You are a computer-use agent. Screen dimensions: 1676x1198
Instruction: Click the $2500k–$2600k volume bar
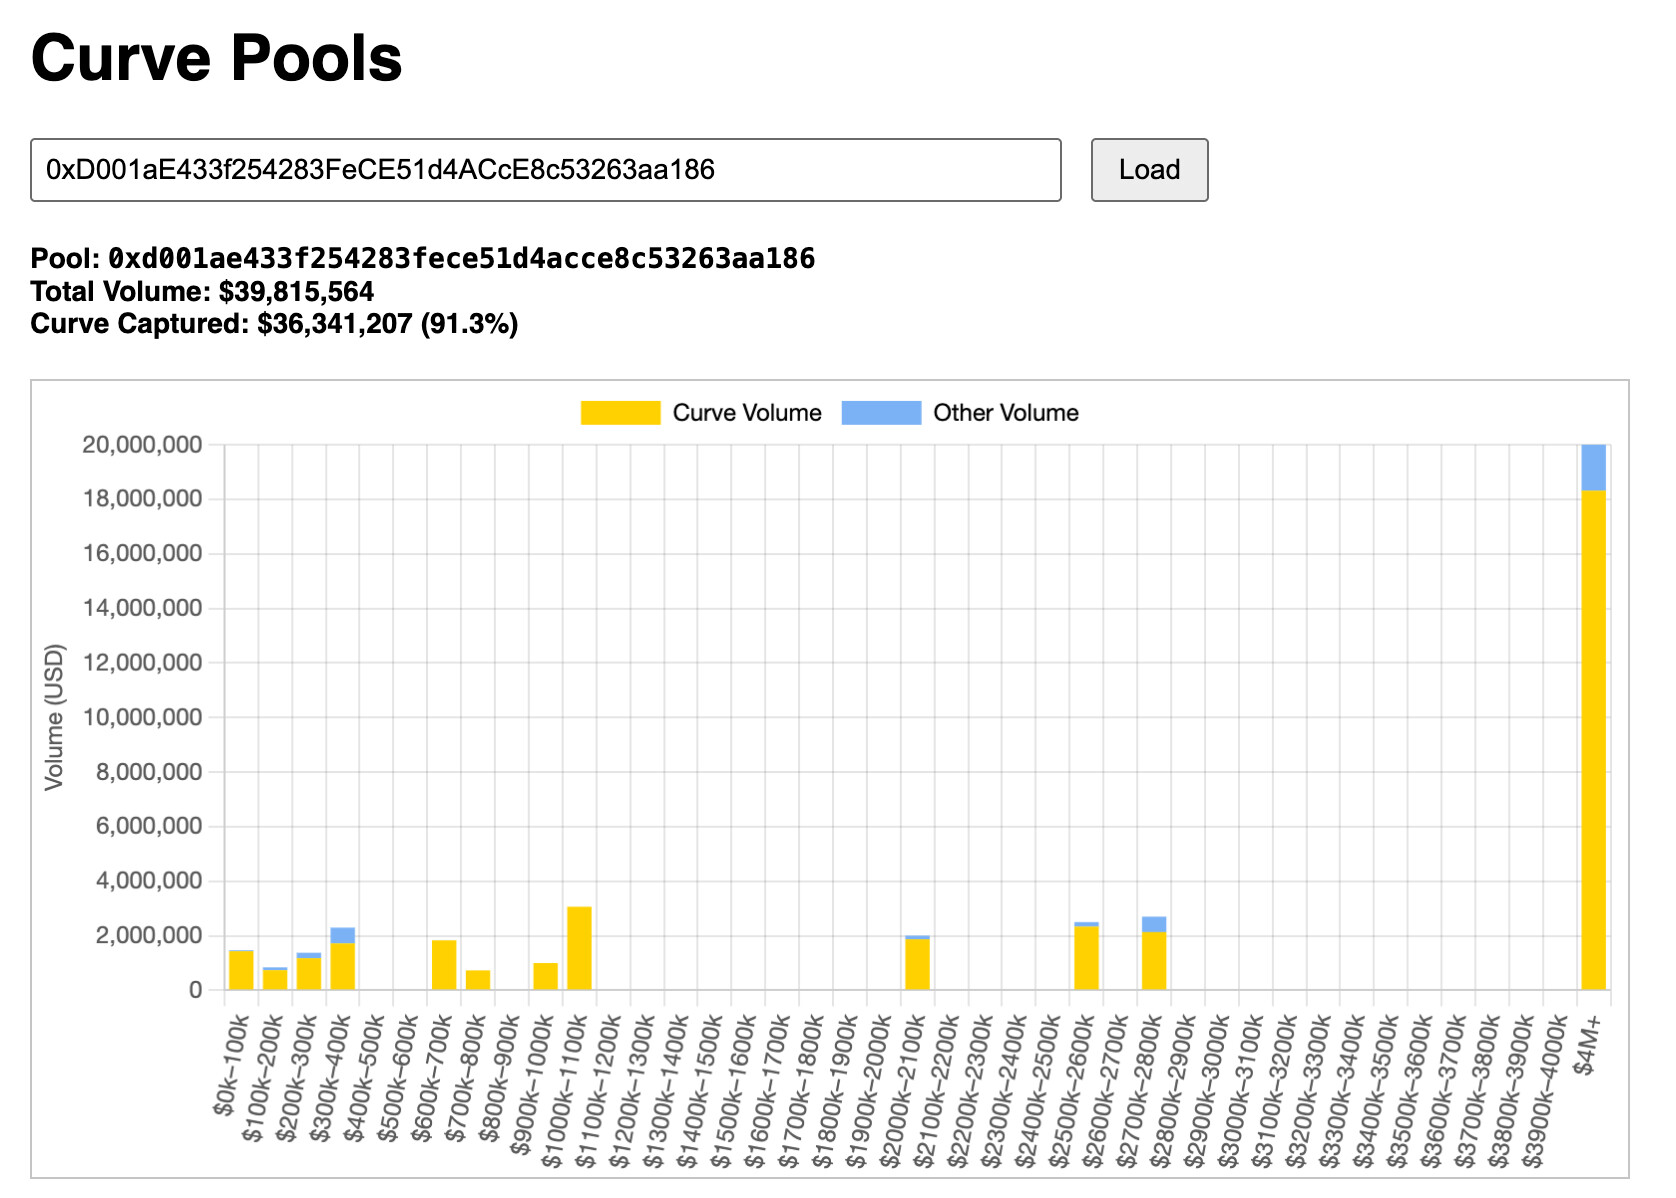tap(1086, 956)
